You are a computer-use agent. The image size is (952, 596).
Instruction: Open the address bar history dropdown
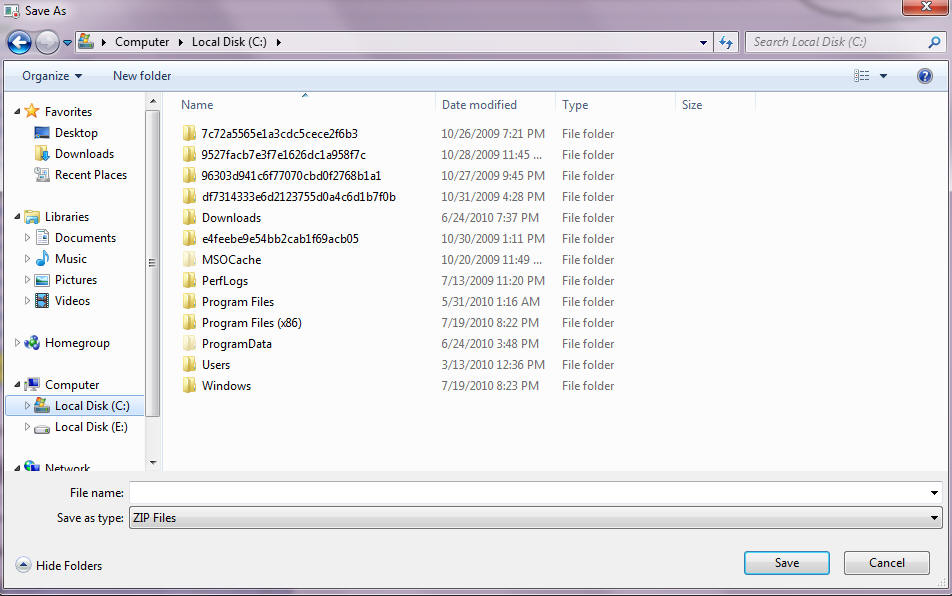[703, 42]
